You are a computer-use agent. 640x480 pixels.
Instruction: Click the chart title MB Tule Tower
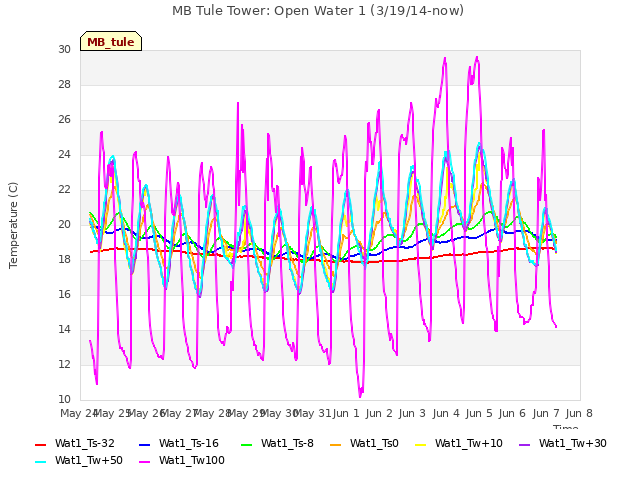click(x=318, y=11)
